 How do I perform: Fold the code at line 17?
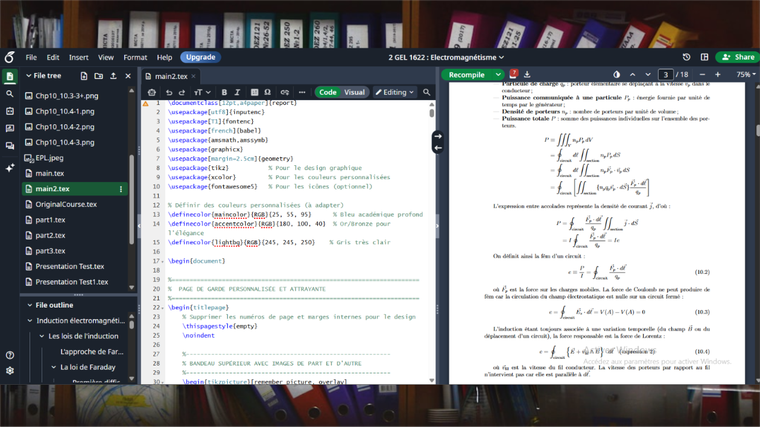[162, 261]
